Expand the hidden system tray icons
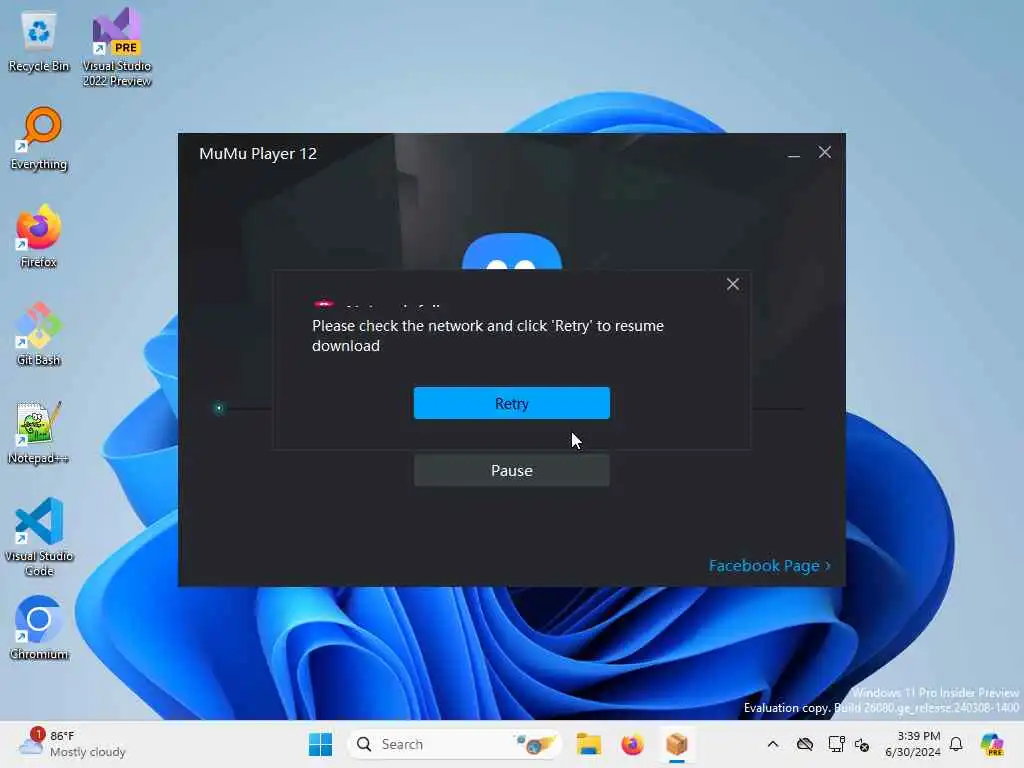The image size is (1024, 768). (x=773, y=744)
